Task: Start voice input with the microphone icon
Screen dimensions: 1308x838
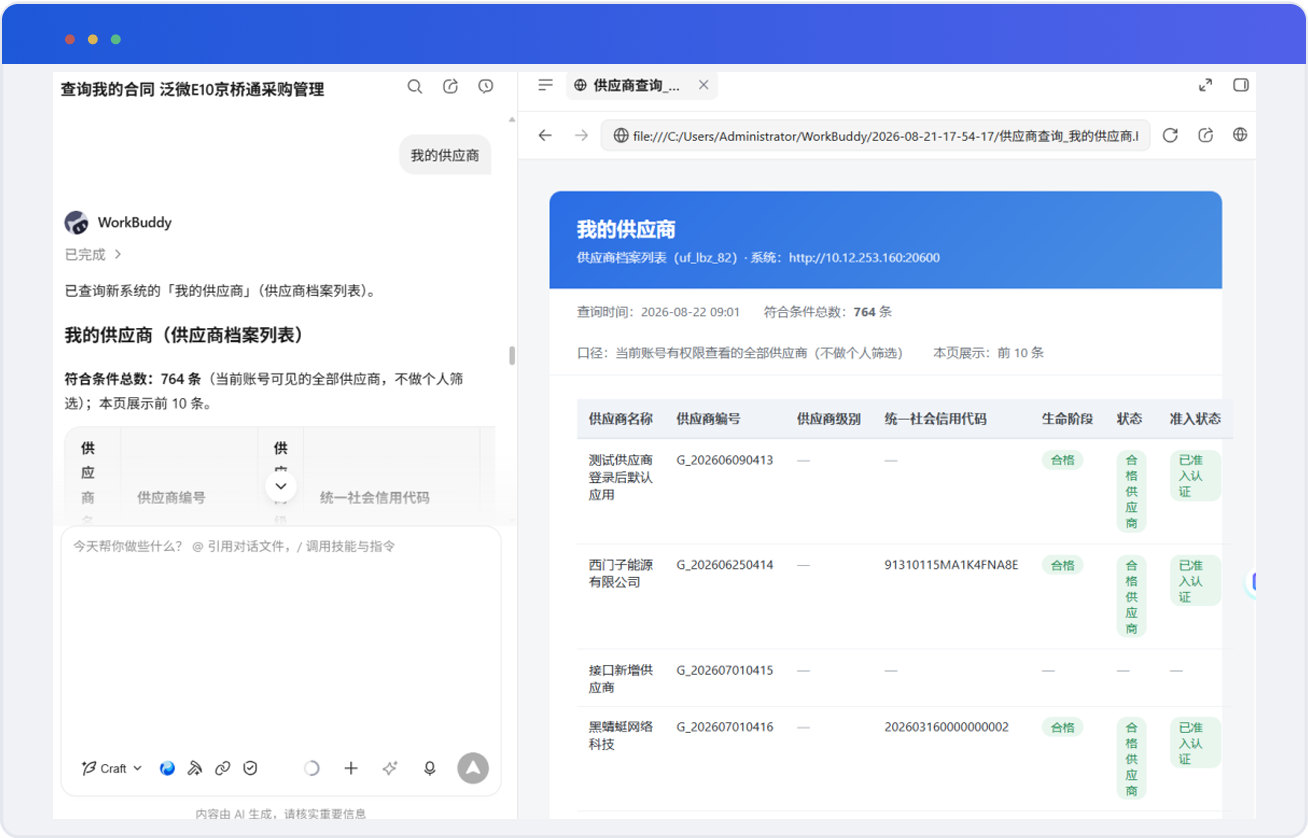Action: point(430,768)
